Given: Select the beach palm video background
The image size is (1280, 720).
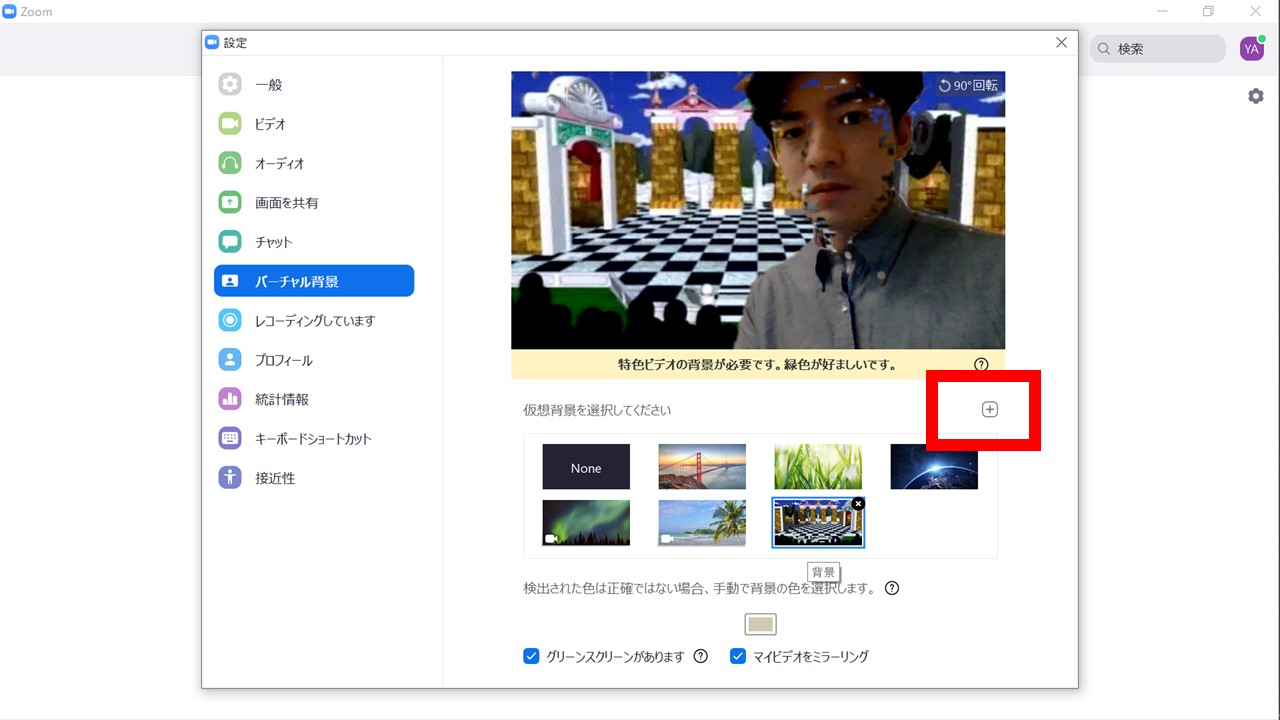Looking at the screenshot, I should pos(702,523).
